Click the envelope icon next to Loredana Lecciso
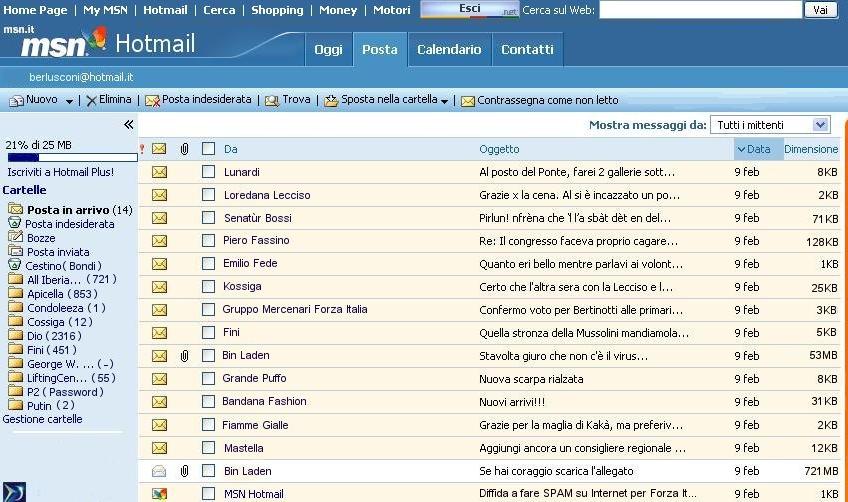848x502 pixels. tap(159, 195)
